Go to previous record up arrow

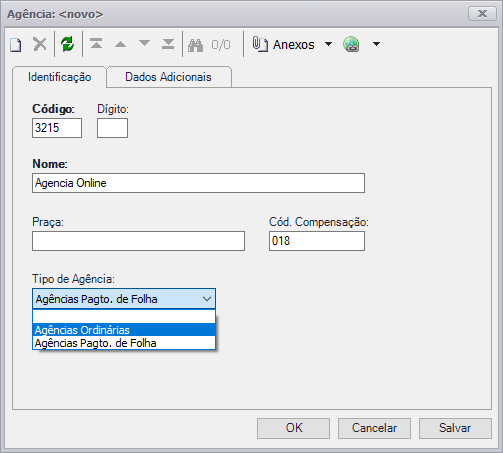tap(121, 44)
